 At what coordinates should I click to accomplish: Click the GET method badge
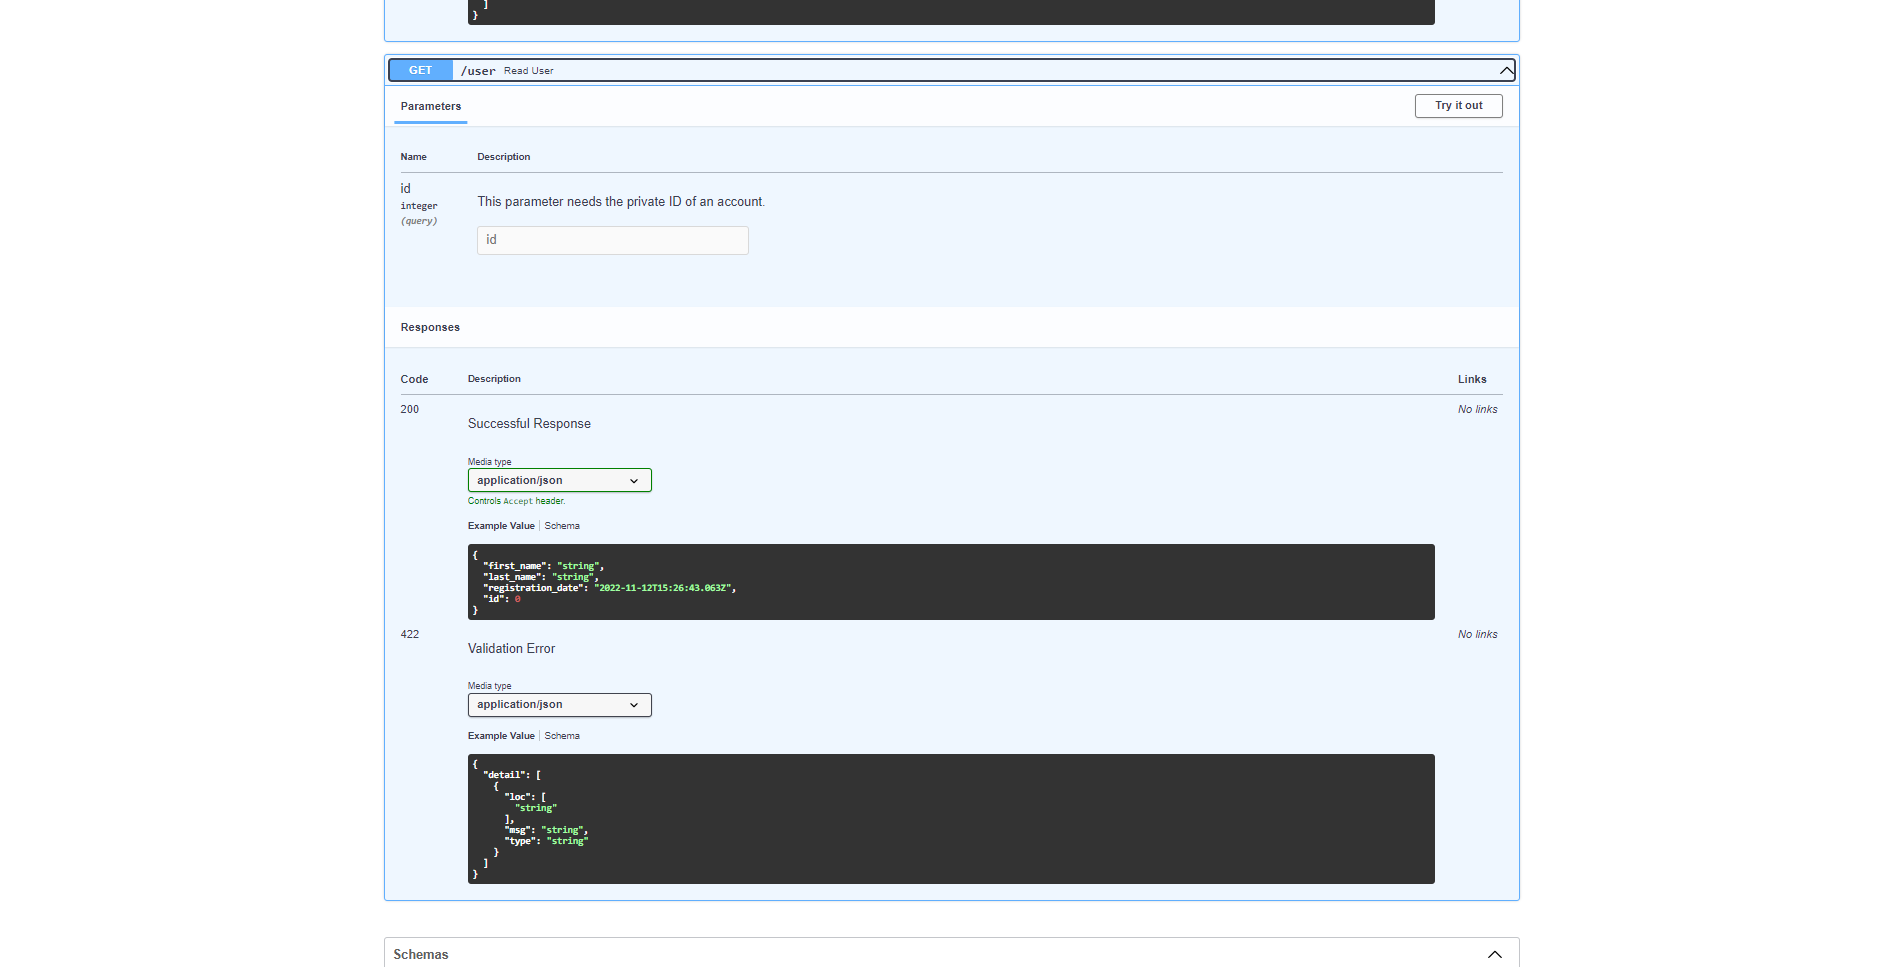click(x=420, y=70)
